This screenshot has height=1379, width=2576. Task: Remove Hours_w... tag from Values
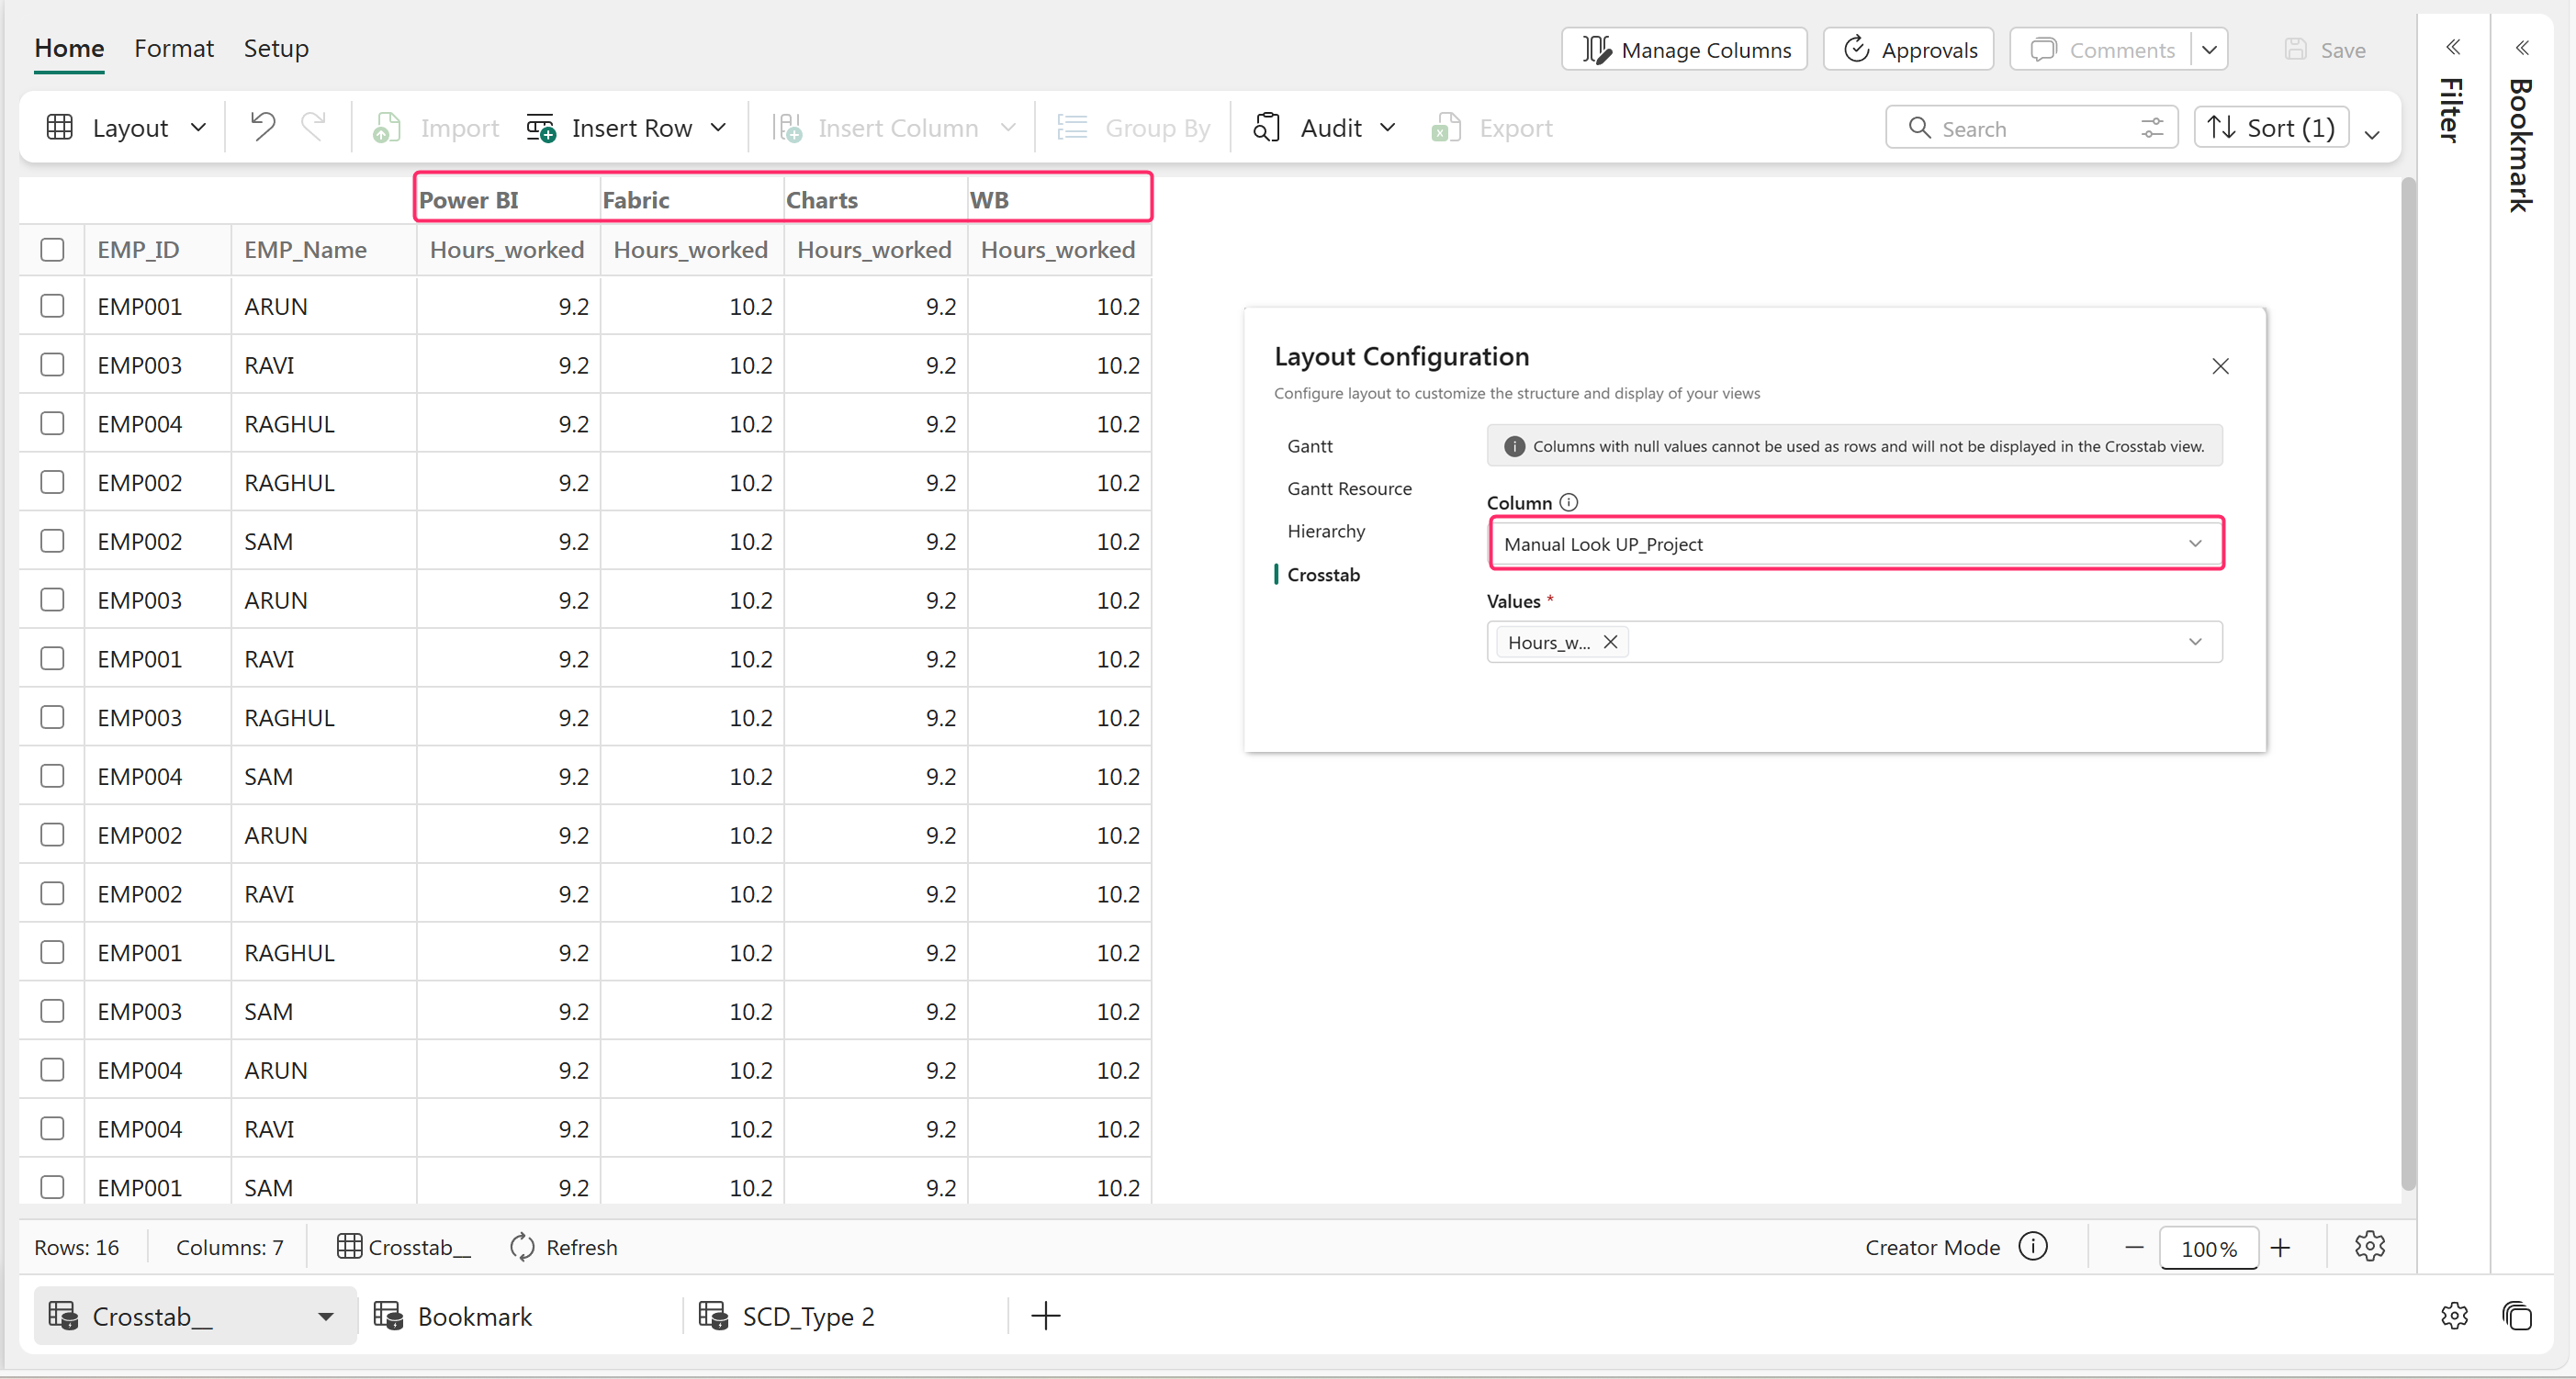1610,642
